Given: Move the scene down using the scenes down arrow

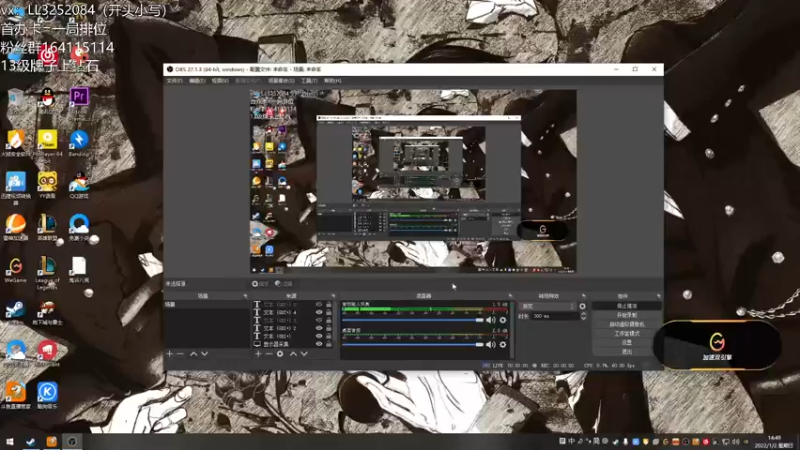Looking at the screenshot, I should (x=205, y=354).
